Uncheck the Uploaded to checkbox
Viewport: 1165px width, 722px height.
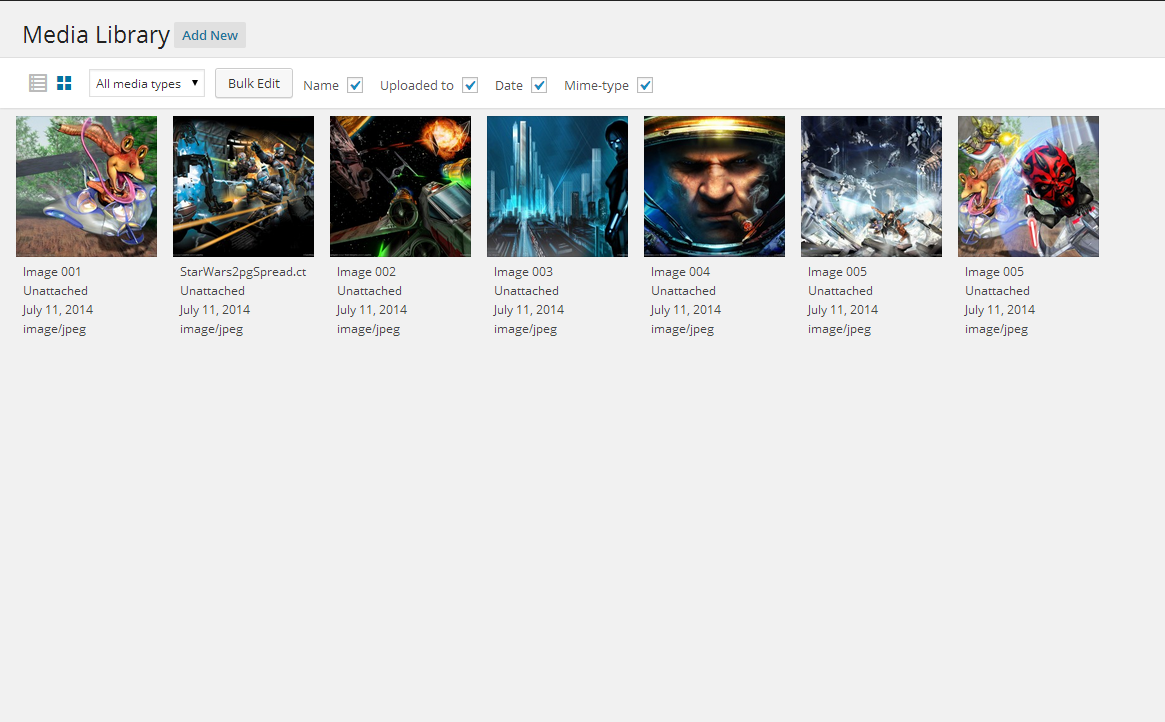tap(470, 85)
